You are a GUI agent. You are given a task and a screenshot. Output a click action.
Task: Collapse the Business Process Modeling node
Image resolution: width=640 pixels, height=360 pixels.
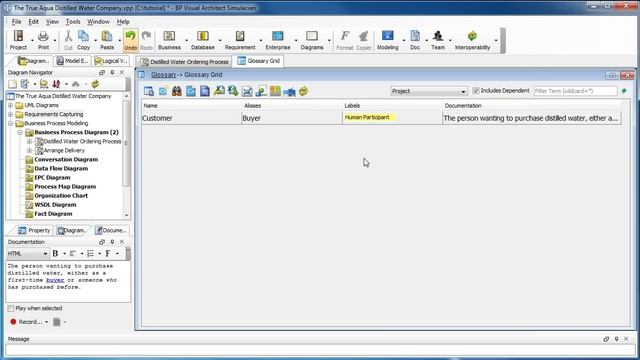point(11,123)
